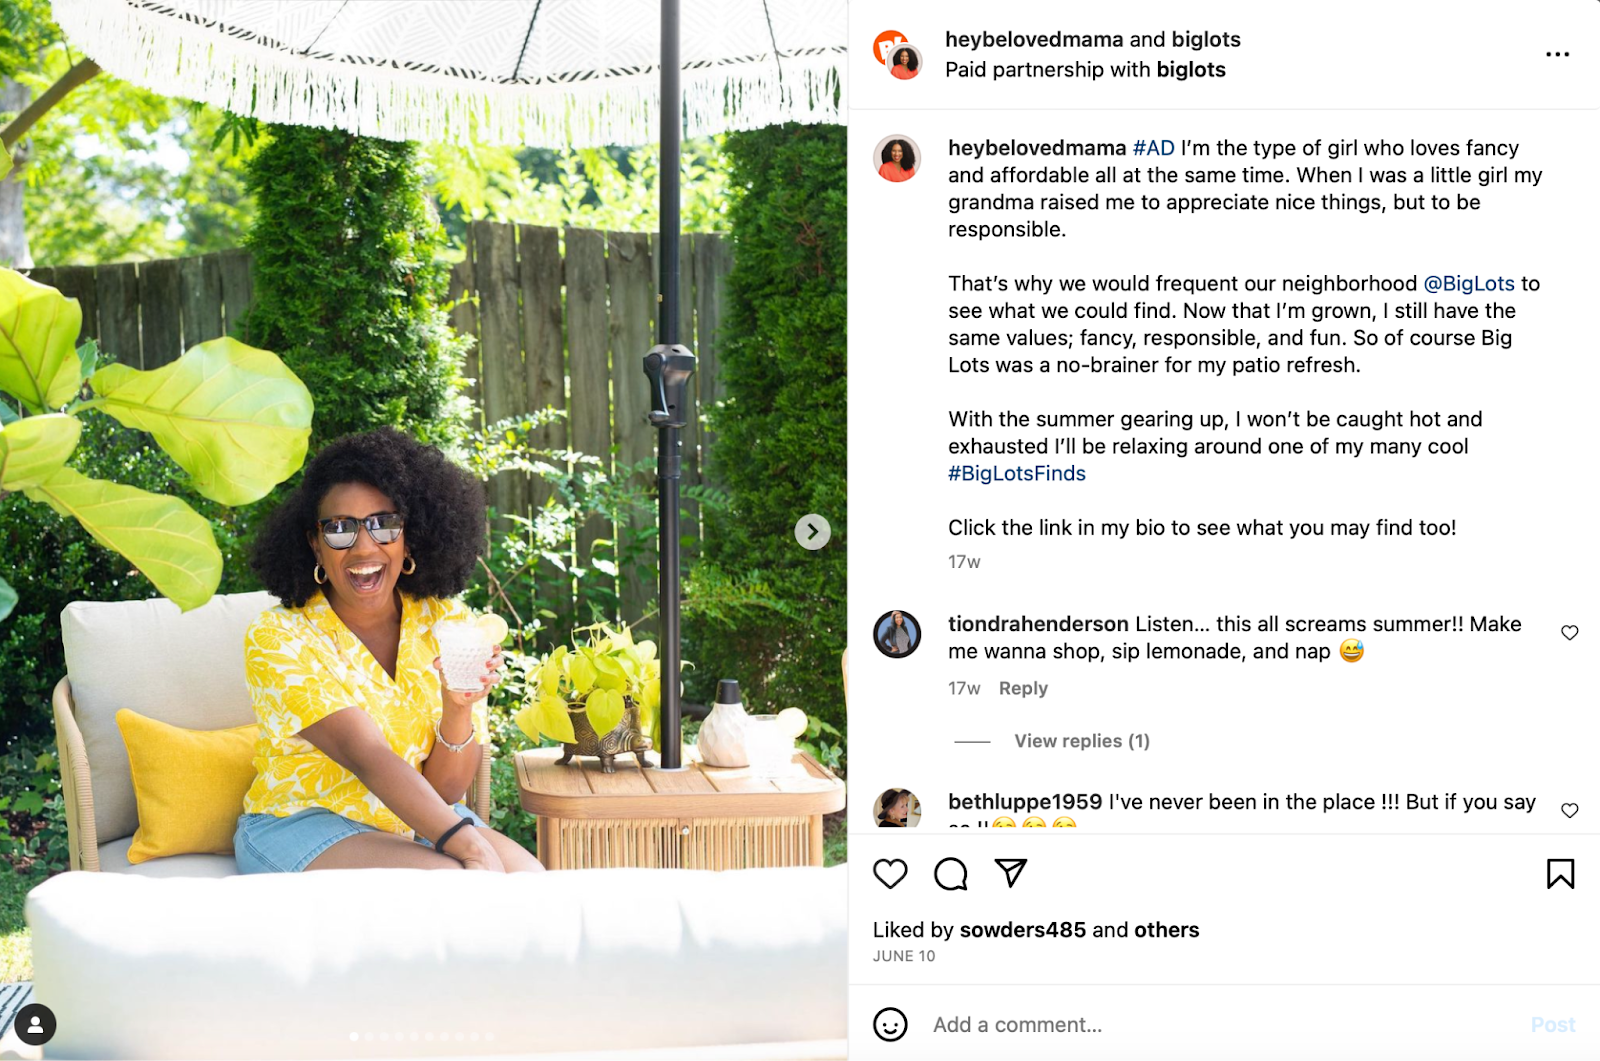The image size is (1600, 1061).
Task: Save the post with the bookmark icon
Action: [x=1560, y=874]
